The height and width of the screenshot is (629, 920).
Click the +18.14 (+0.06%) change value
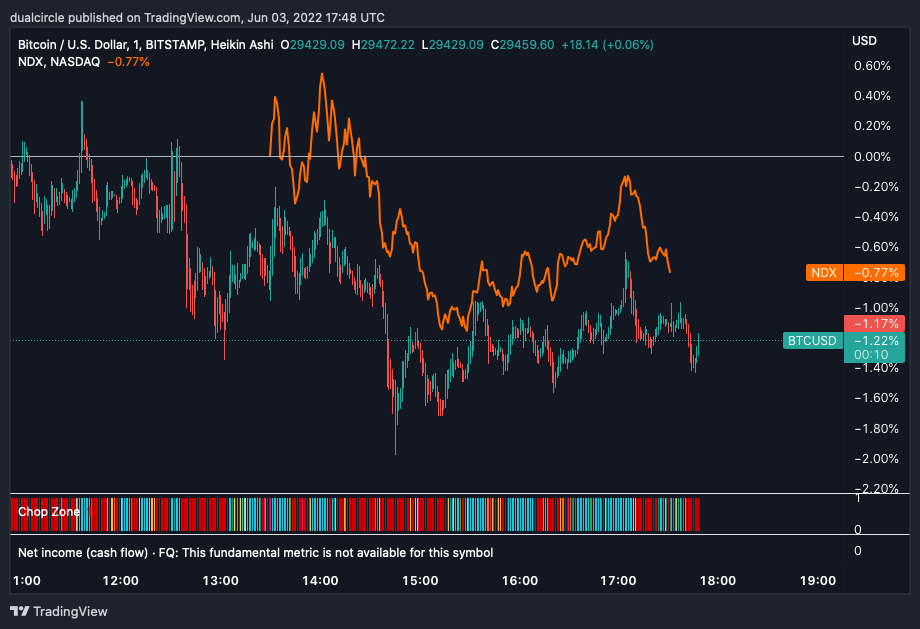(x=607, y=45)
